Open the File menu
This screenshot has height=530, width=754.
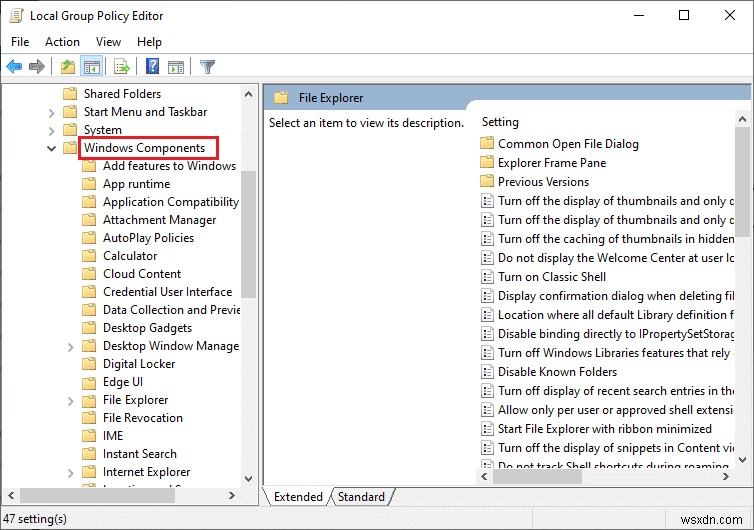coord(20,42)
